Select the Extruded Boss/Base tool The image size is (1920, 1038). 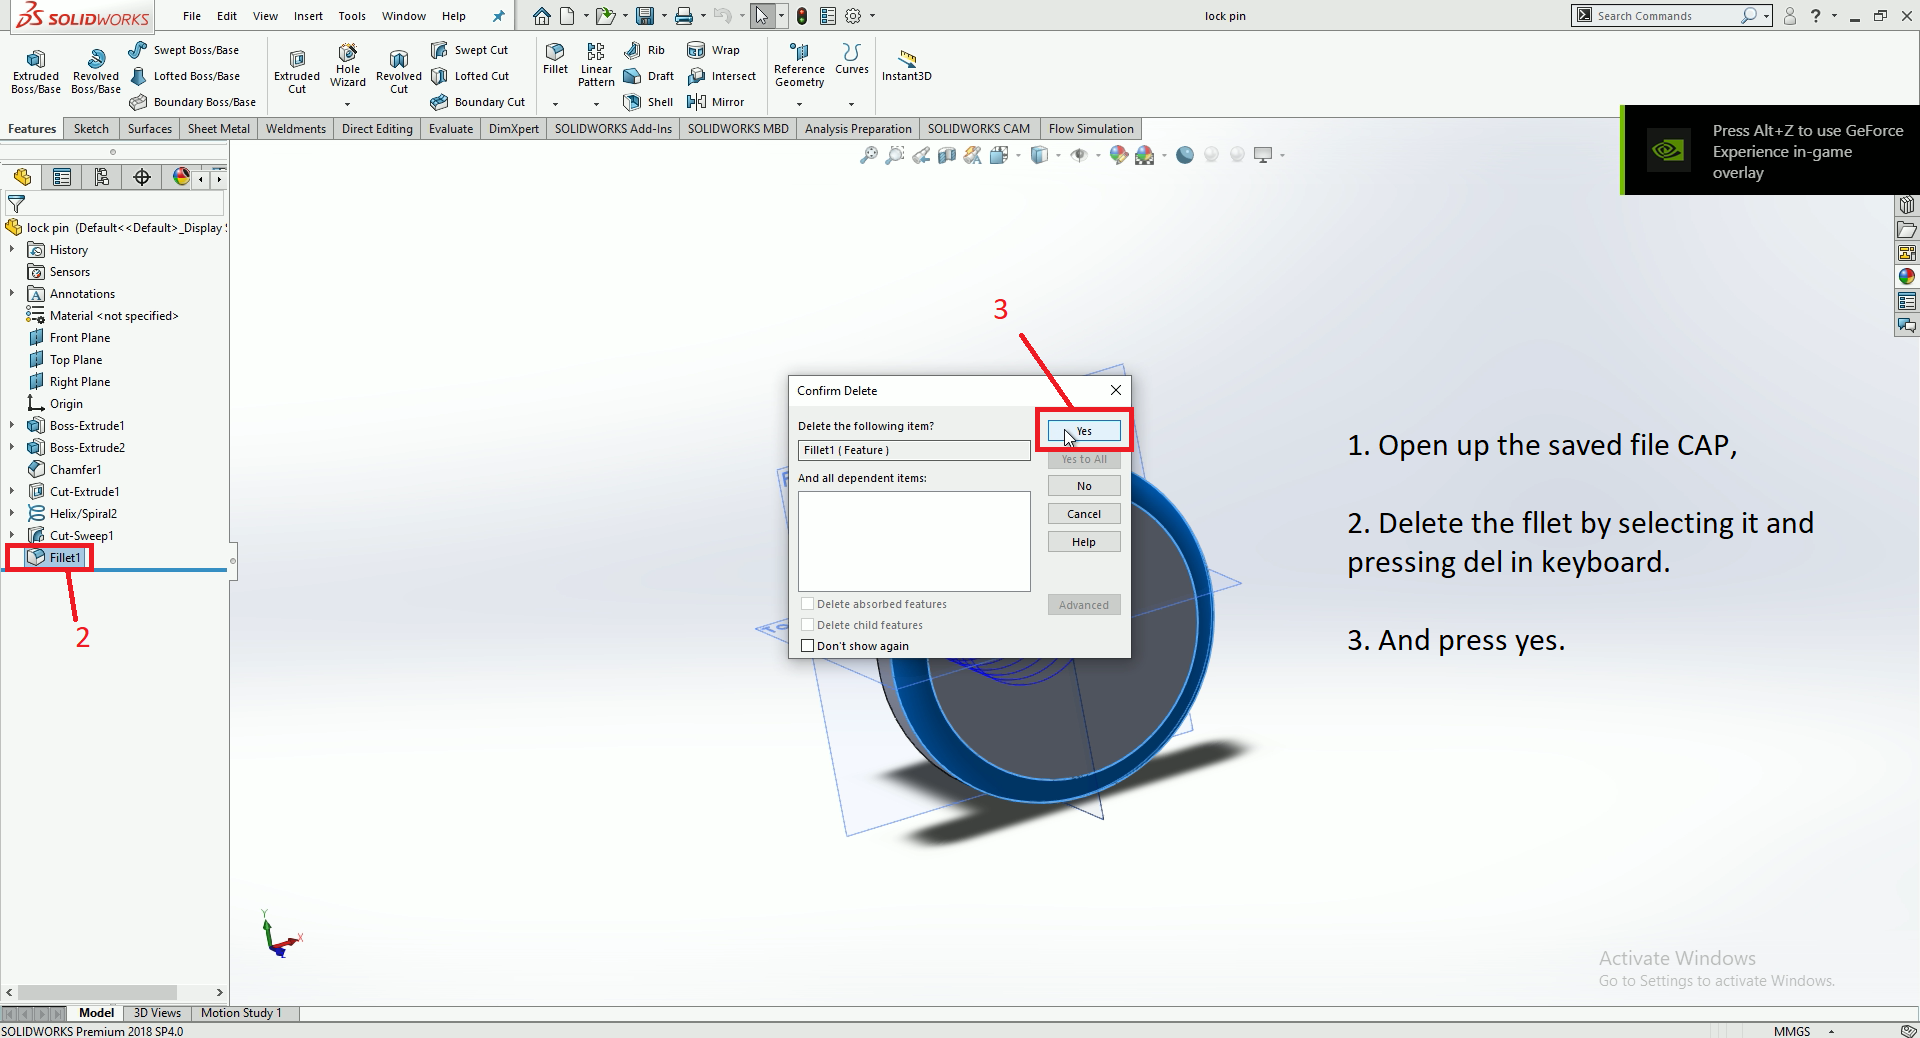pyautogui.click(x=36, y=72)
